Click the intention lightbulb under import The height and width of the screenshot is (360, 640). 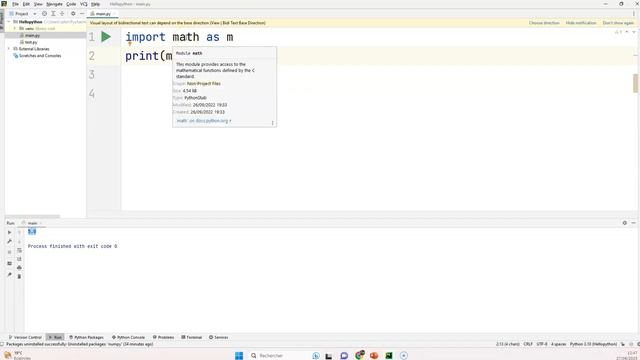[x=130, y=44]
